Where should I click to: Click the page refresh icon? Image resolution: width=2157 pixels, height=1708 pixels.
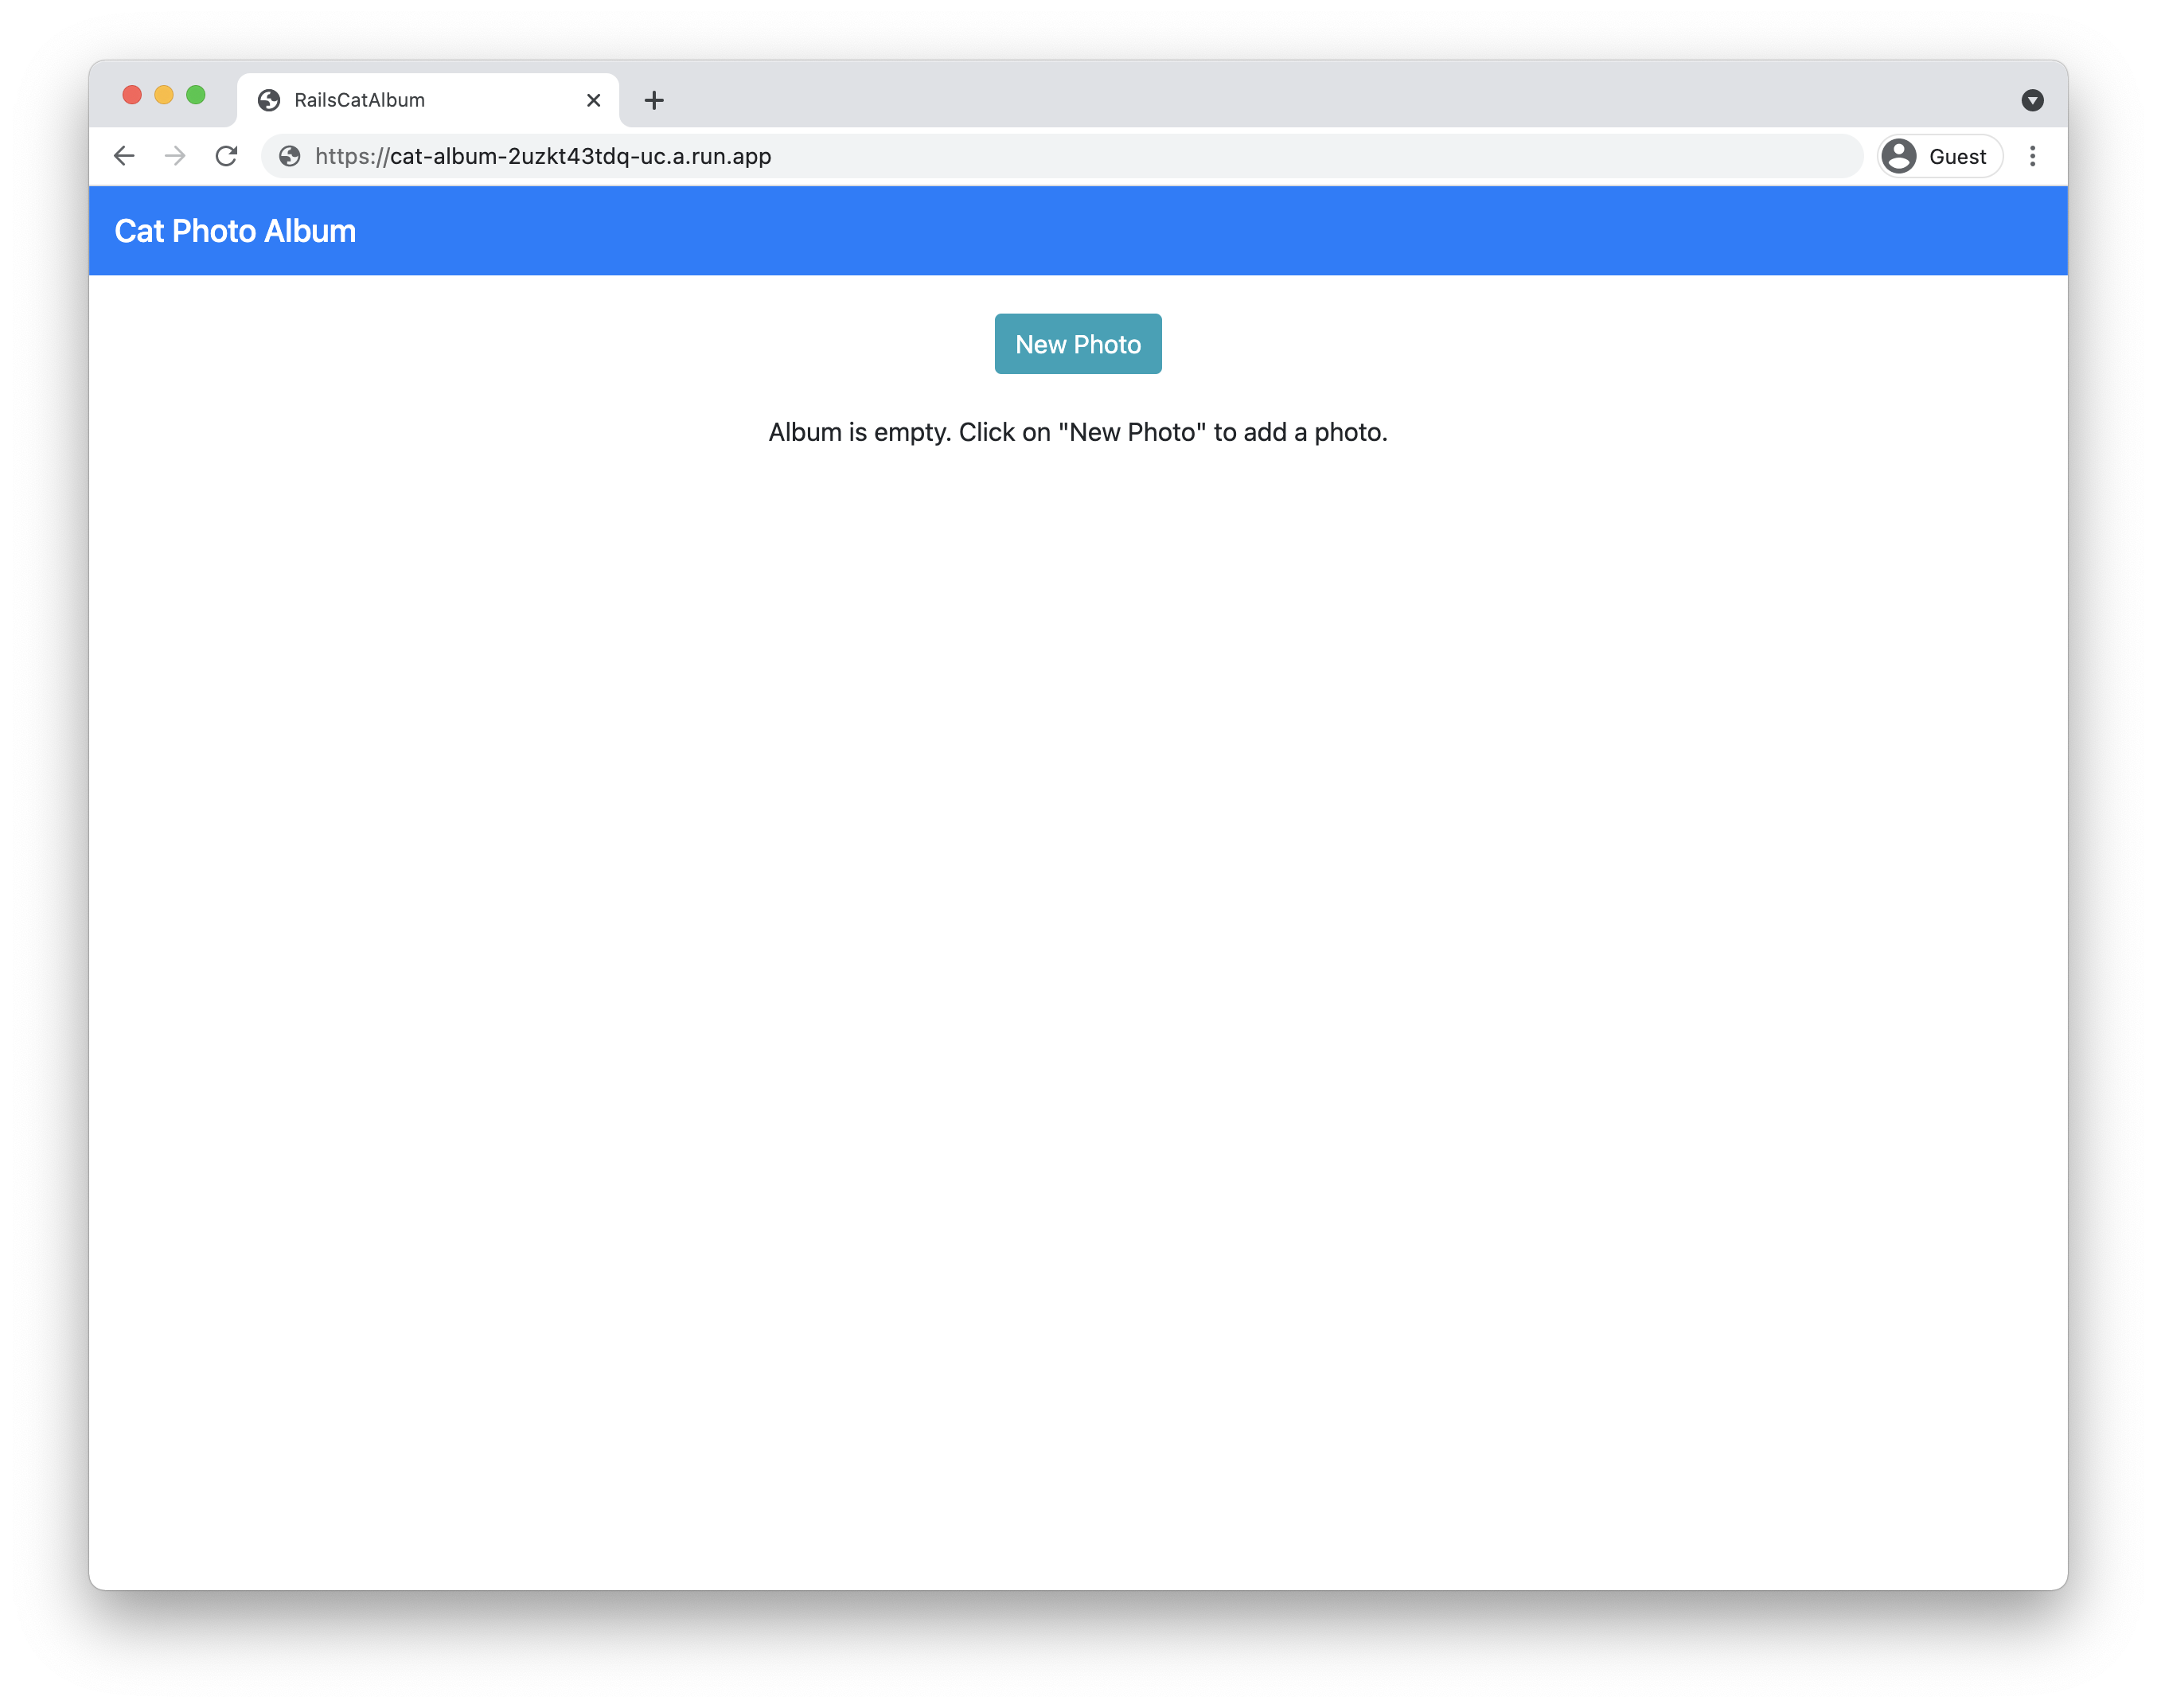tap(228, 156)
